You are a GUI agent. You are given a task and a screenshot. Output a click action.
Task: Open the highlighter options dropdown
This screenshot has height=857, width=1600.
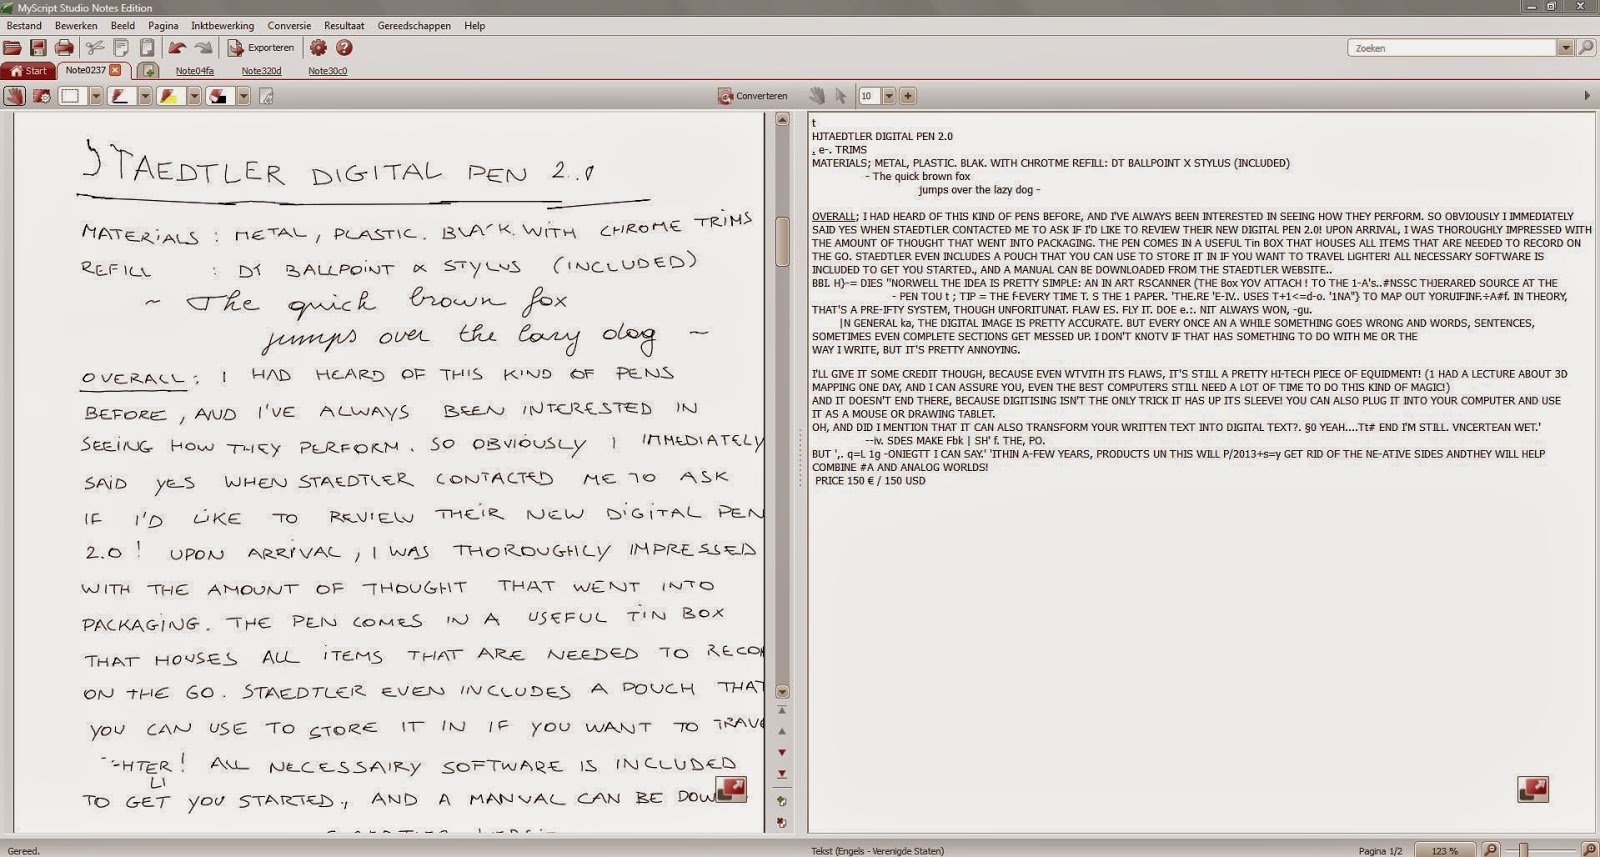click(194, 96)
